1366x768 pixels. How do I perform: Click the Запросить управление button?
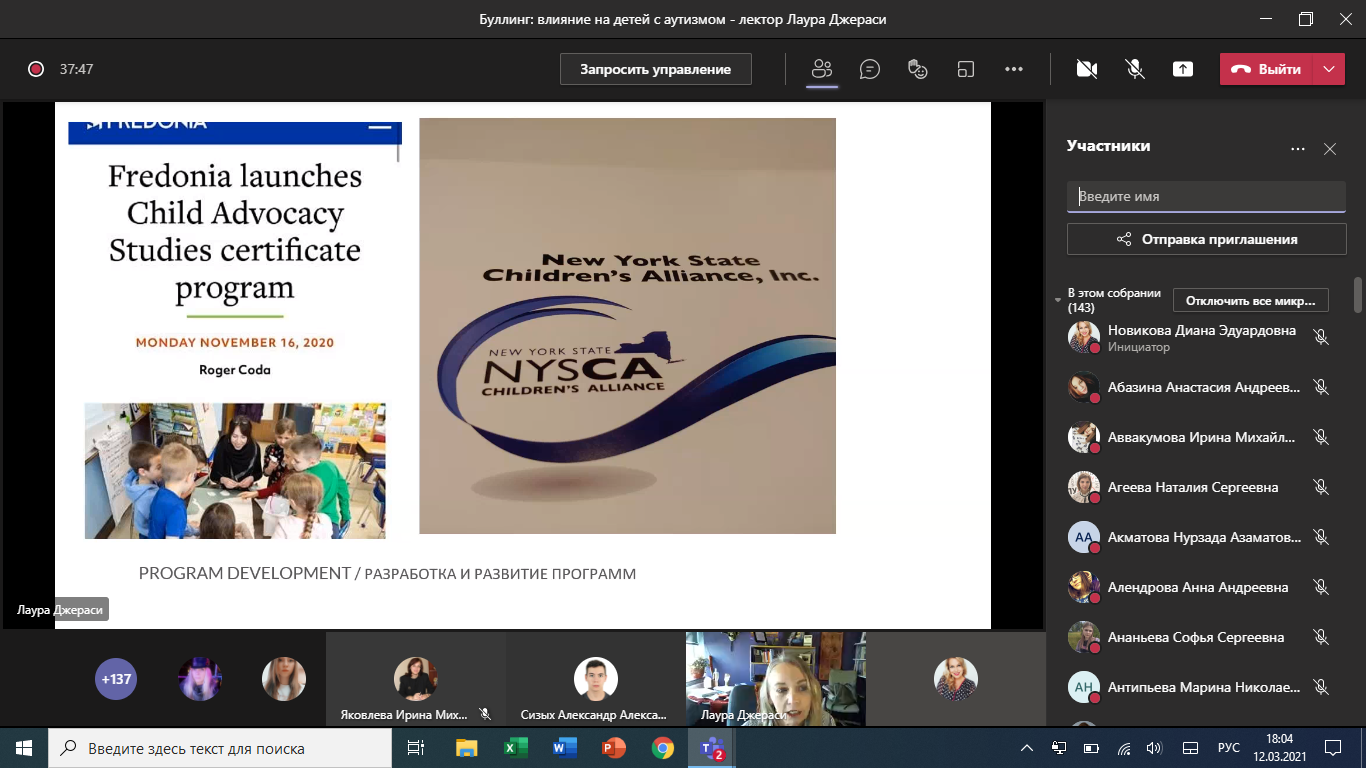(x=656, y=69)
